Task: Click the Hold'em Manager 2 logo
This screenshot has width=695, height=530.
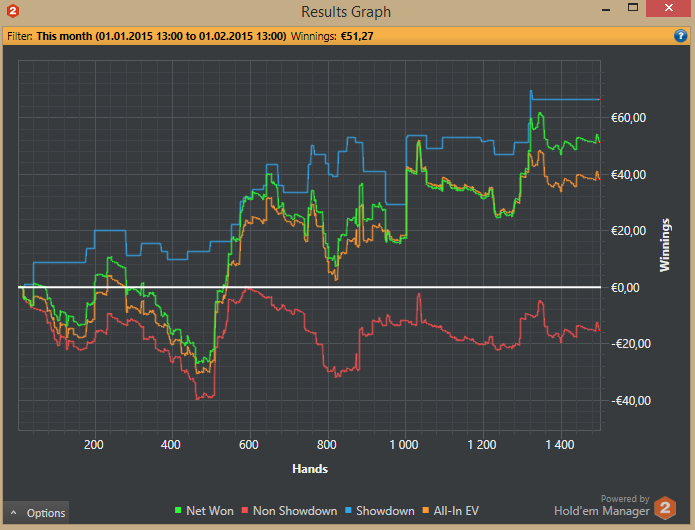Action: [665, 508]
